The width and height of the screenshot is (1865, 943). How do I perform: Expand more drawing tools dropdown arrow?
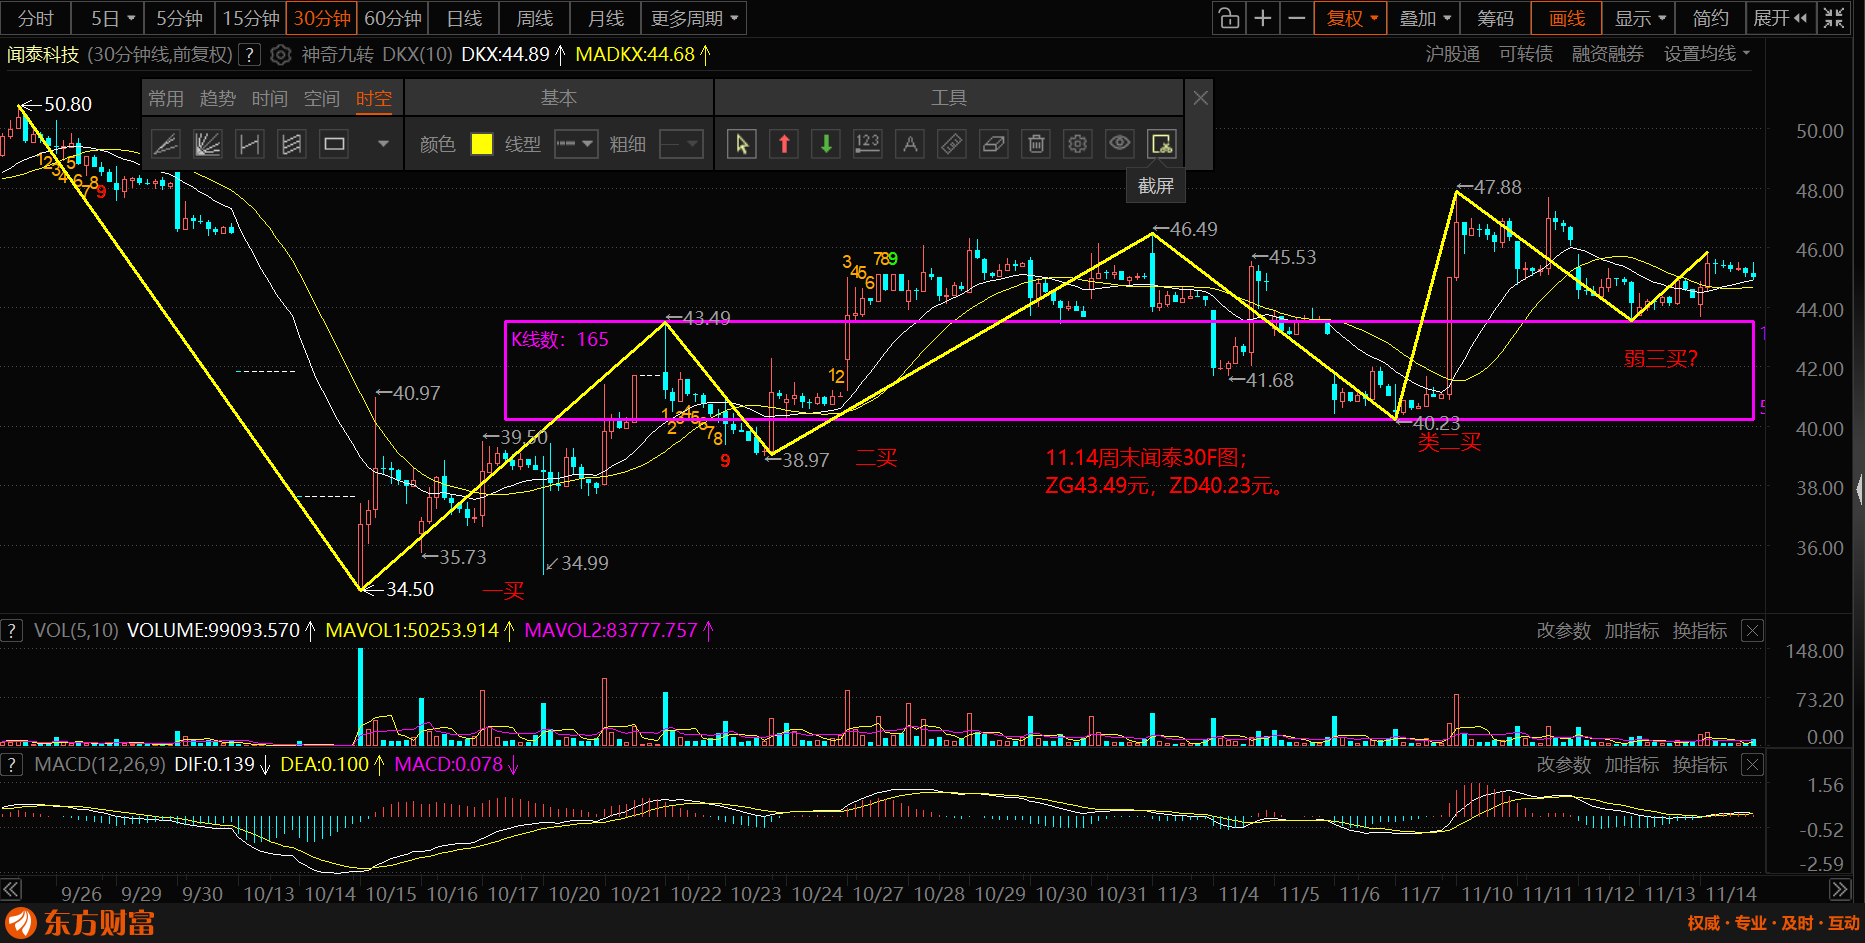[382, 144]
